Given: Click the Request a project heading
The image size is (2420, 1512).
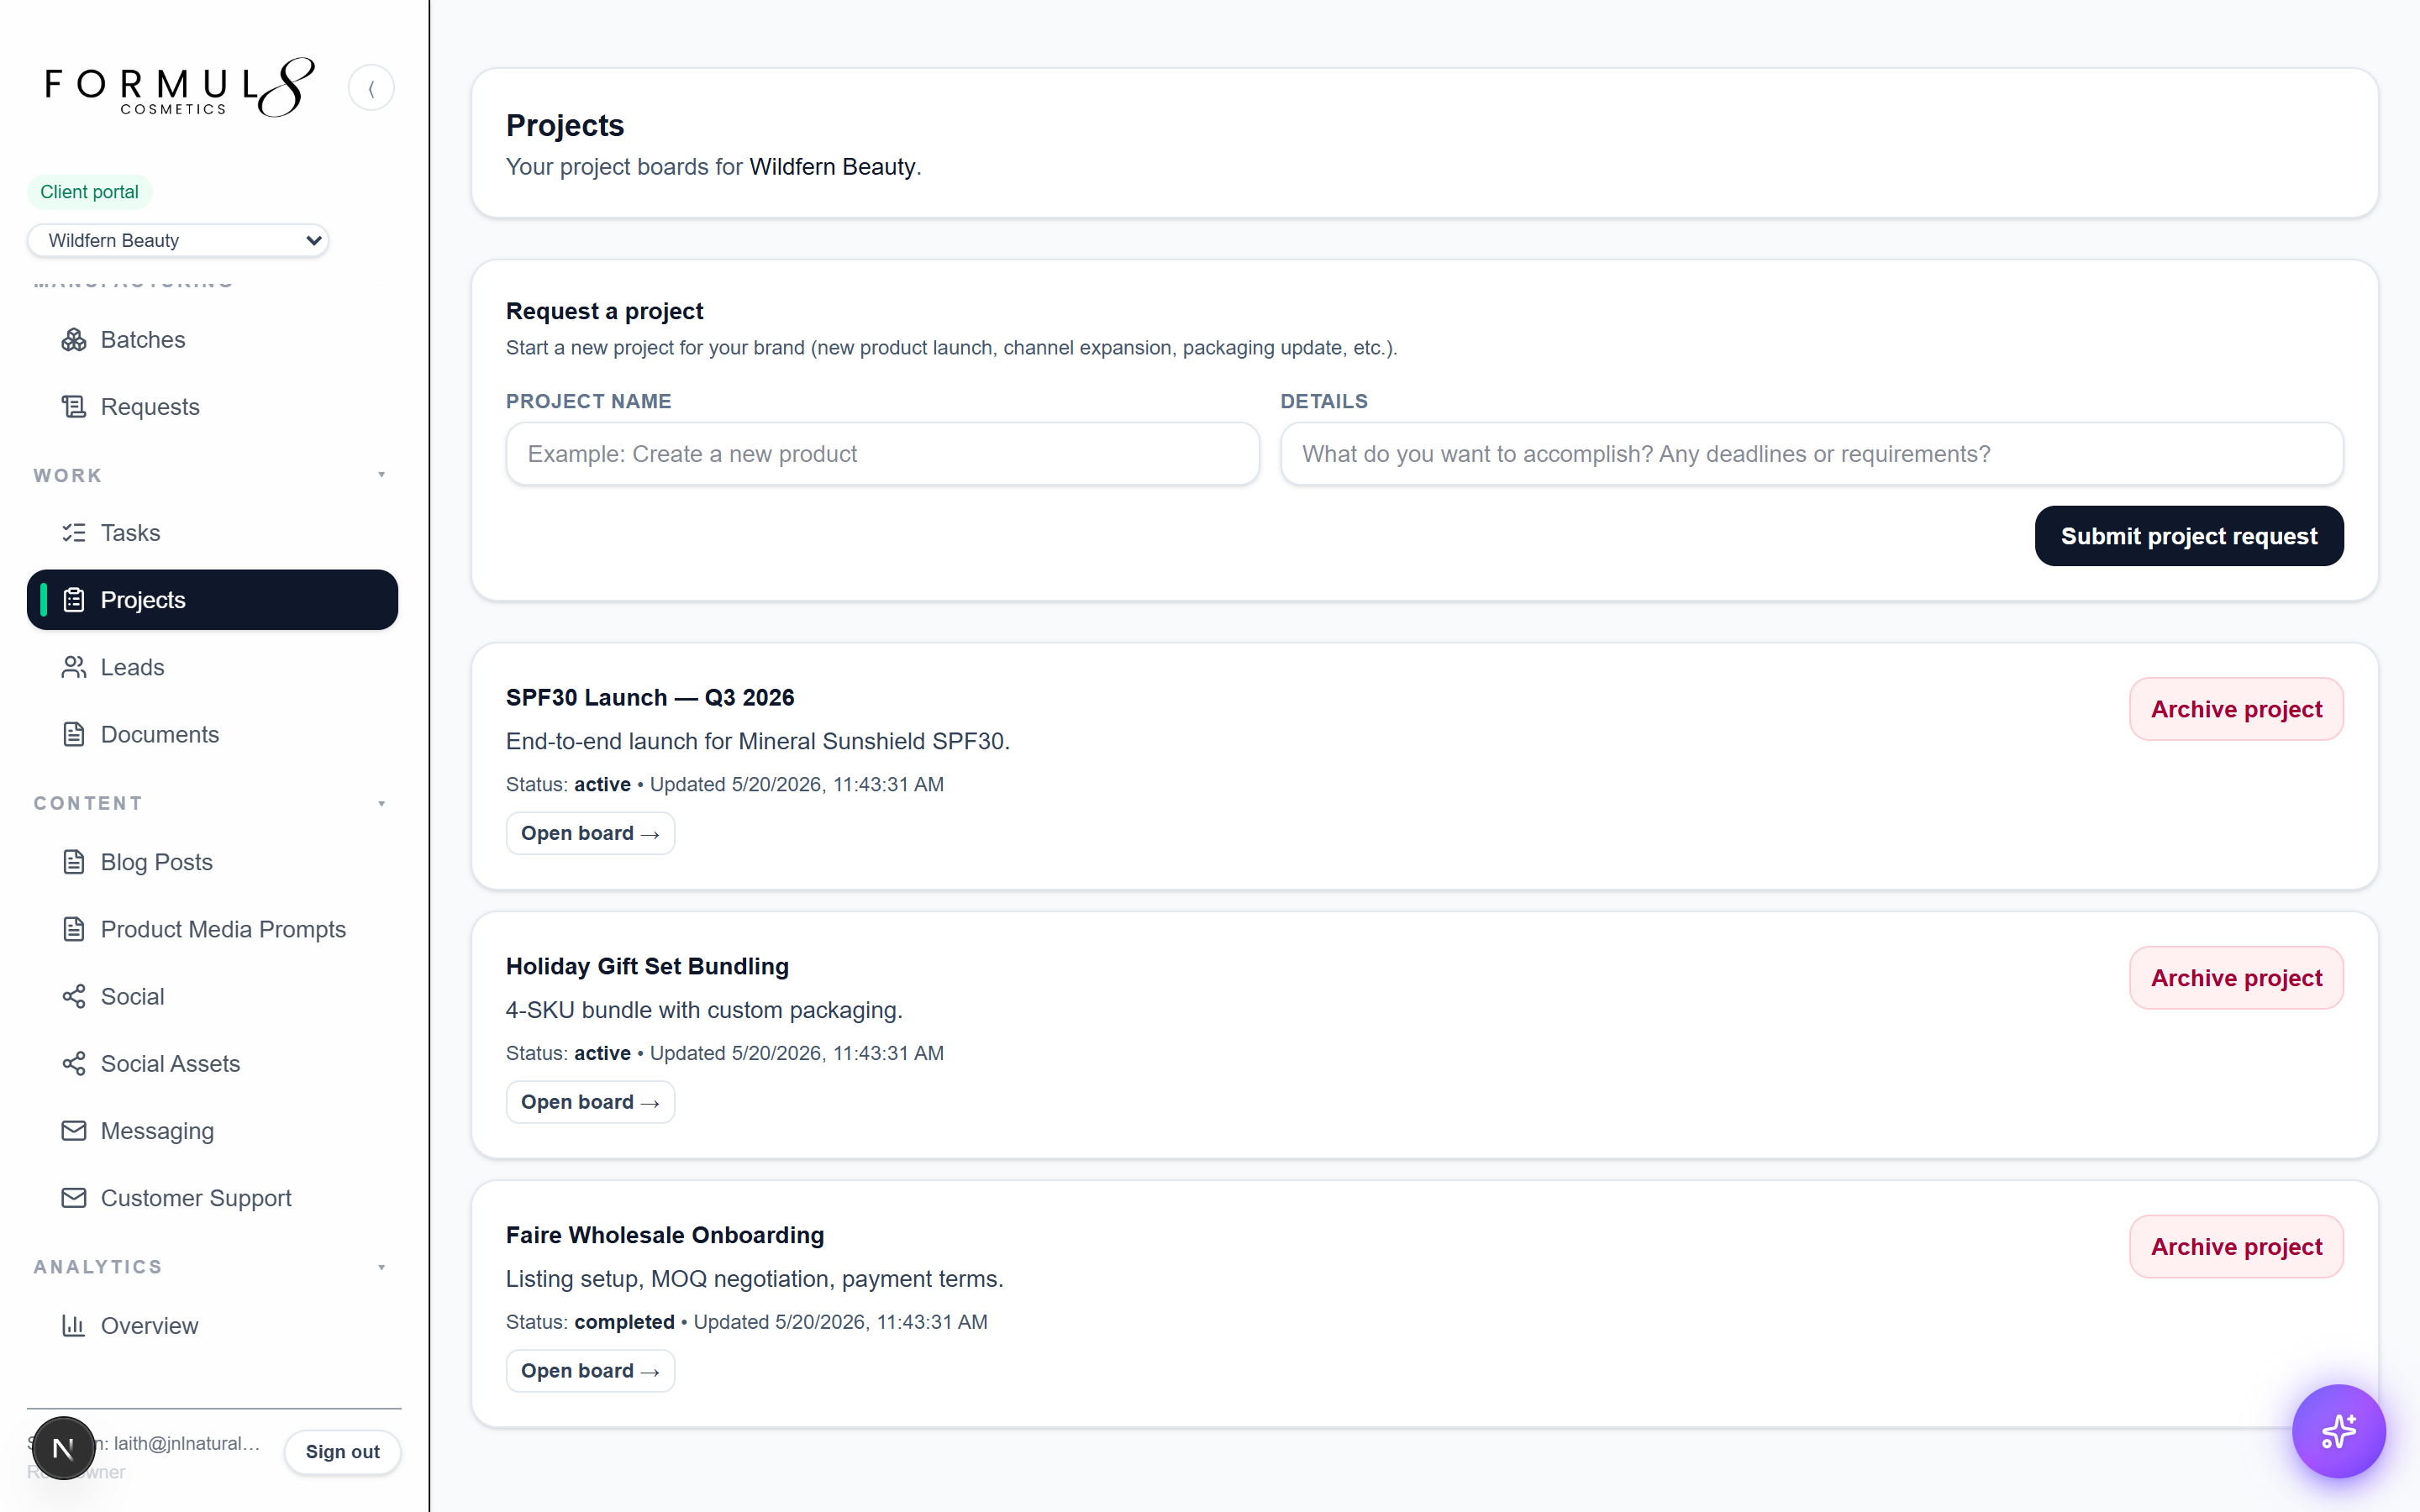Looking at the screenshot, I should [x=604, y=311].
